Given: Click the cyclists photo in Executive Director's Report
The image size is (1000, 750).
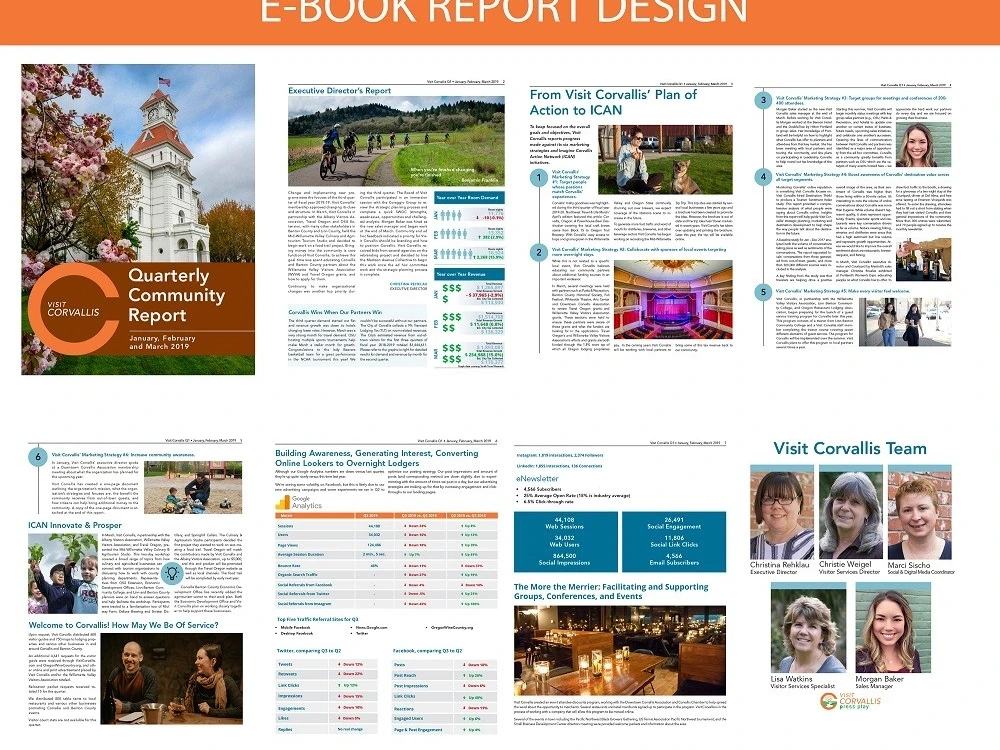Looking at the screenshot, I should coord(396,142).
